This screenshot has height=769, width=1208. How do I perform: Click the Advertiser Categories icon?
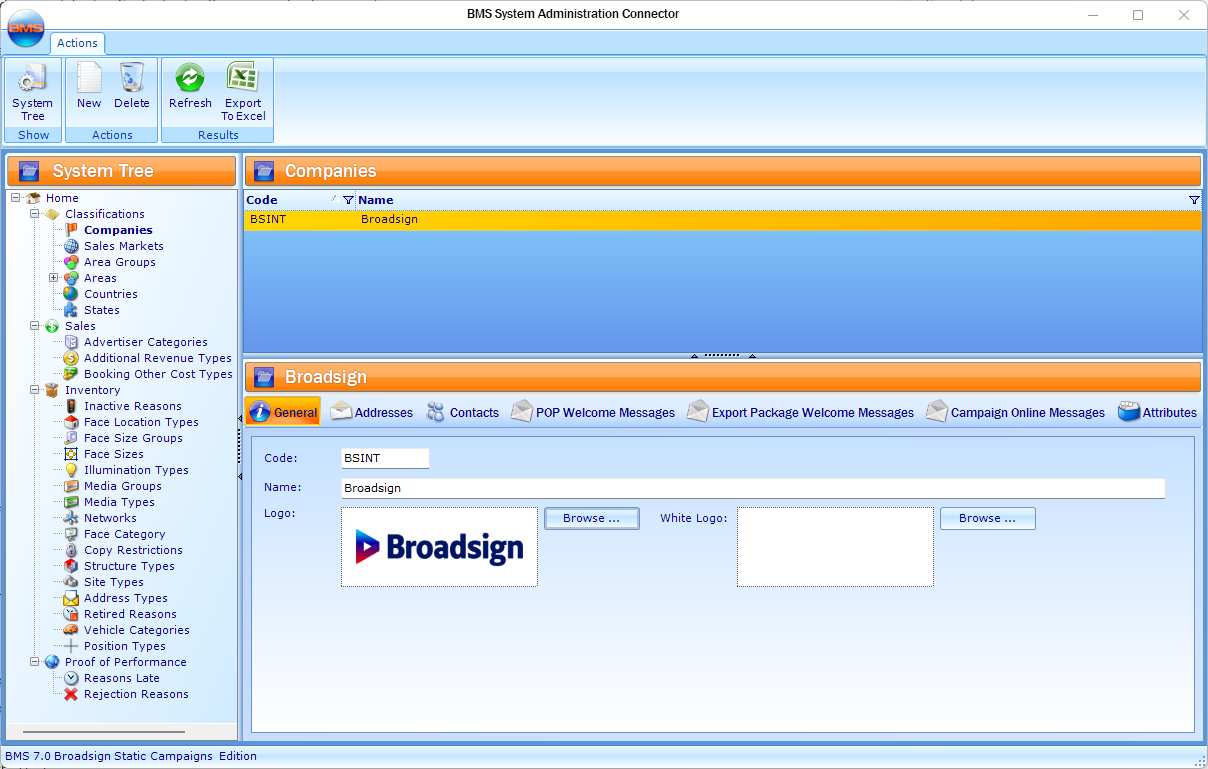pyautogui.click(x=71, y=342)
